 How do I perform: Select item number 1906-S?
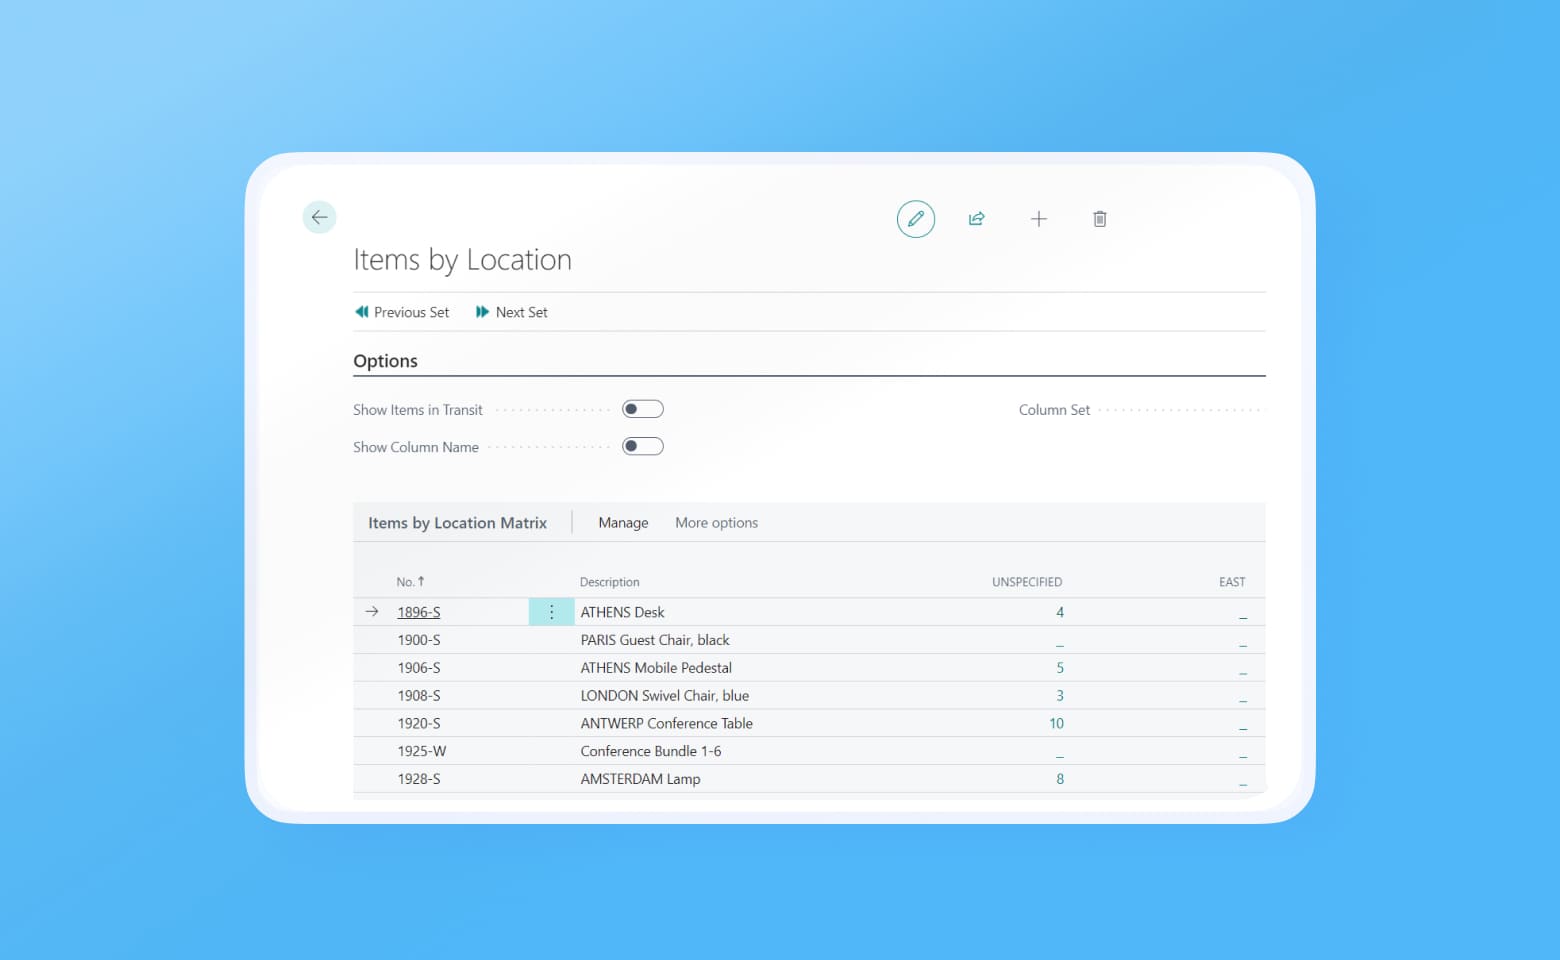pos(419,668)
